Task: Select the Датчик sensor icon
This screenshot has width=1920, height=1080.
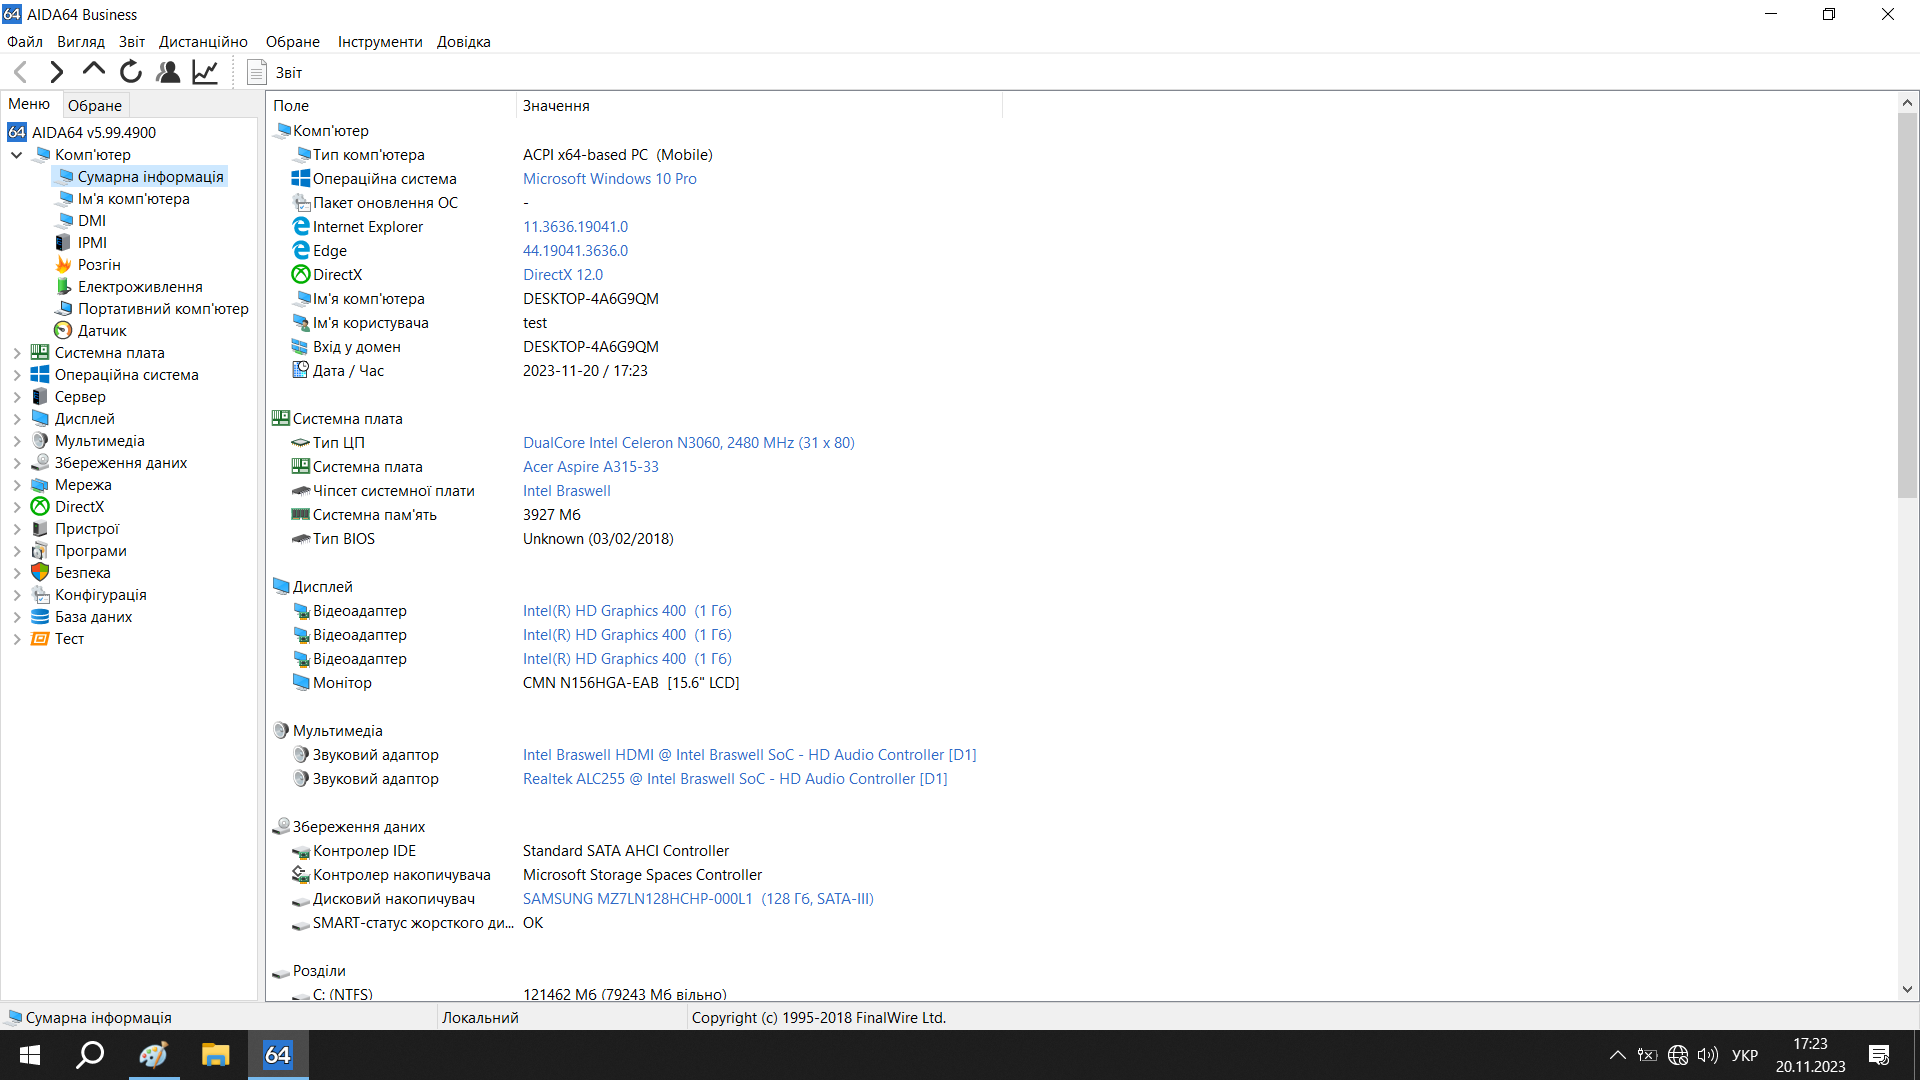Action: (x=64, y=331)
